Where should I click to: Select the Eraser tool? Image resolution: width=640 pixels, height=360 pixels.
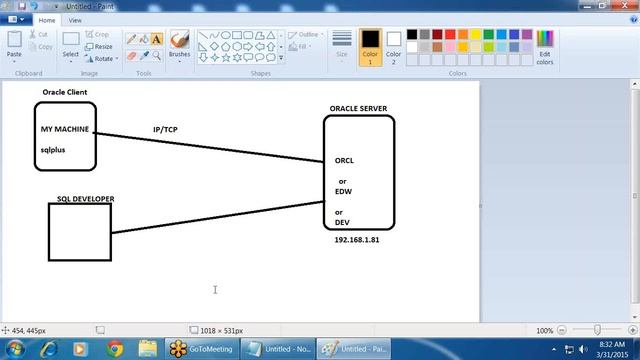pyautogui.click(x=131, y=56)
